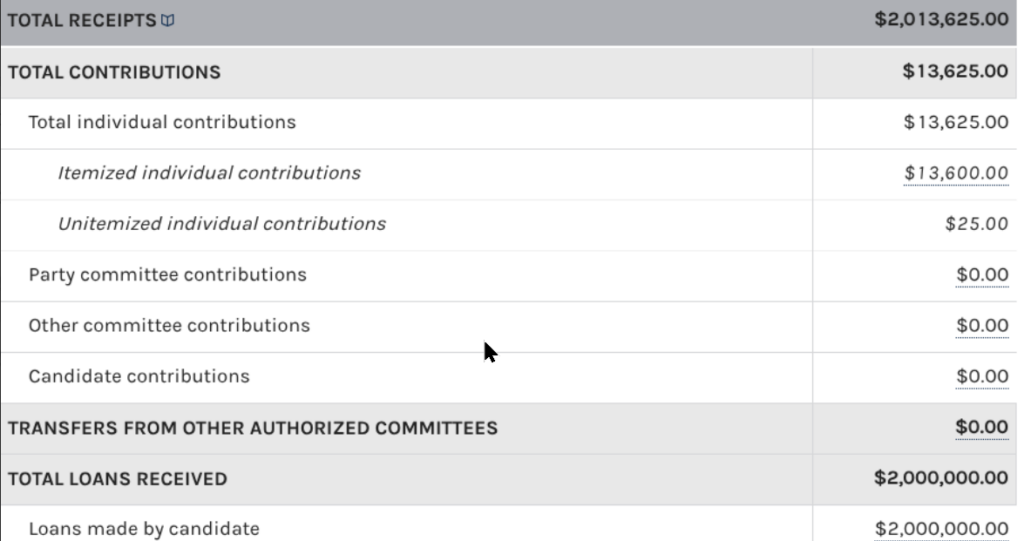
Task: Open the Transfers from other authorized committees $0.00 link
Action: (x=982, y=427)
